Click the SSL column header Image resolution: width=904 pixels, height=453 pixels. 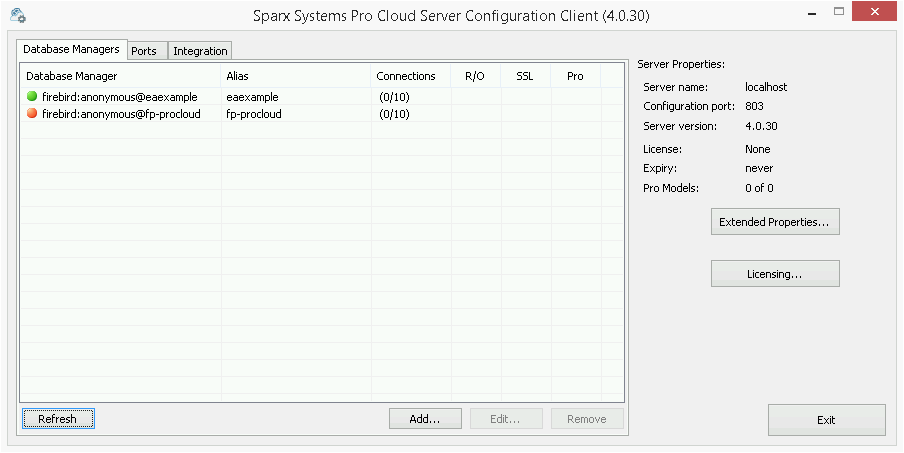coord(525,76)
